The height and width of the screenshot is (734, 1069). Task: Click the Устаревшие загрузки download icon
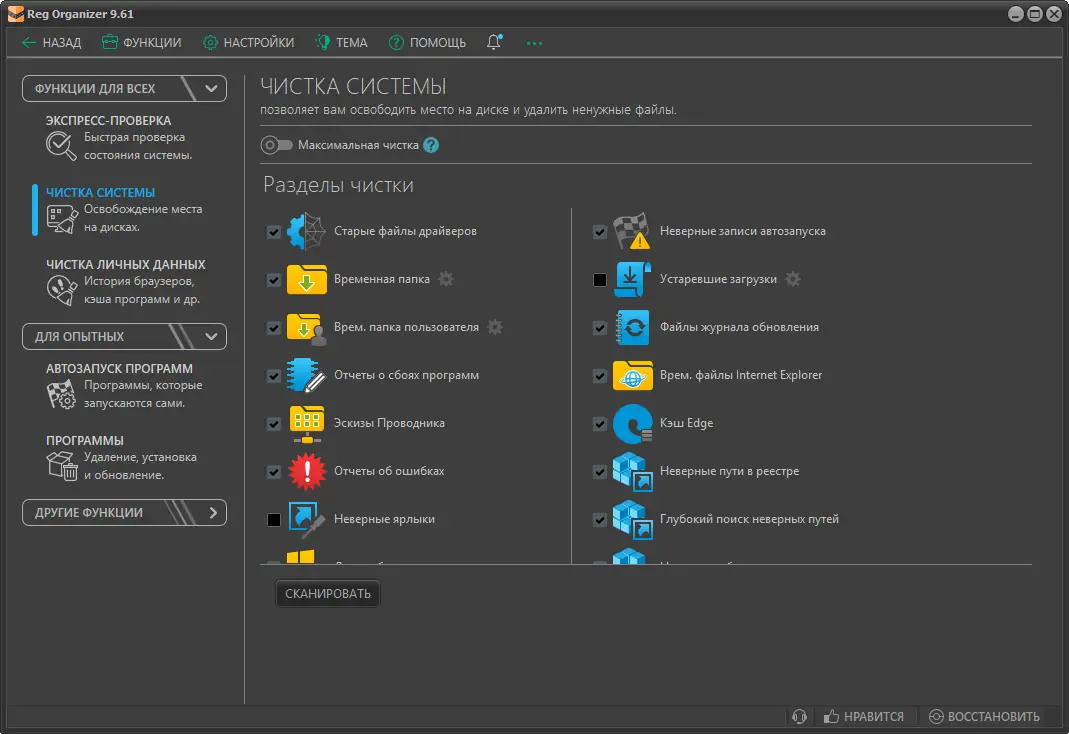632,279
